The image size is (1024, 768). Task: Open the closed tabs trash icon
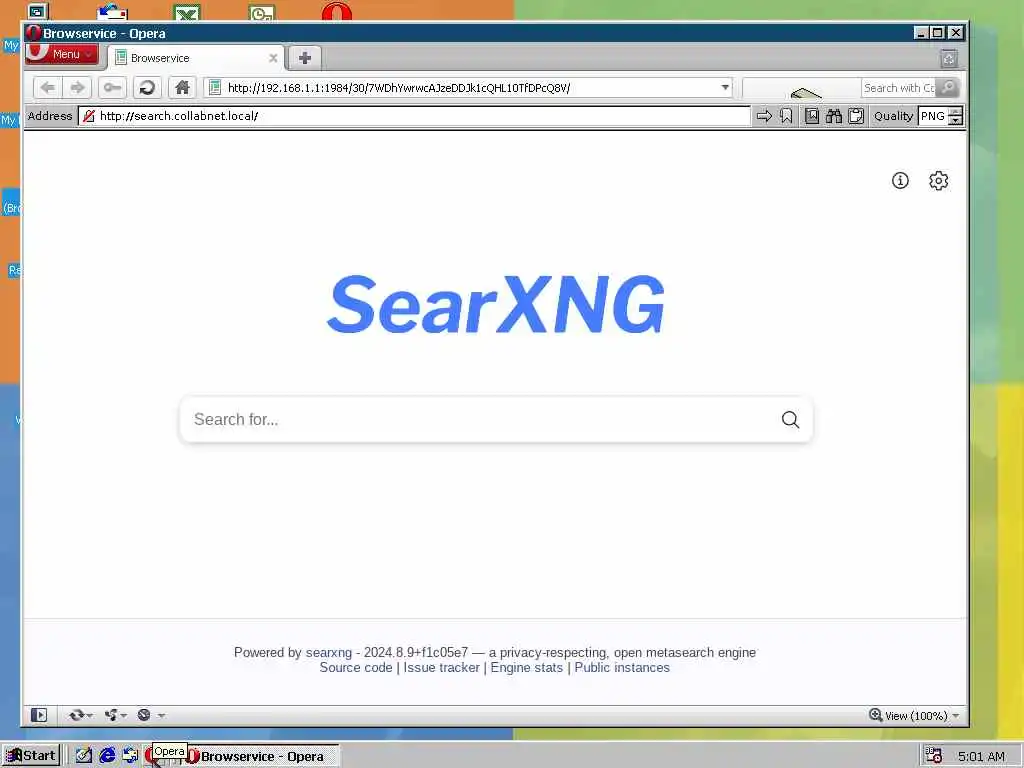[x=949, y=59]
